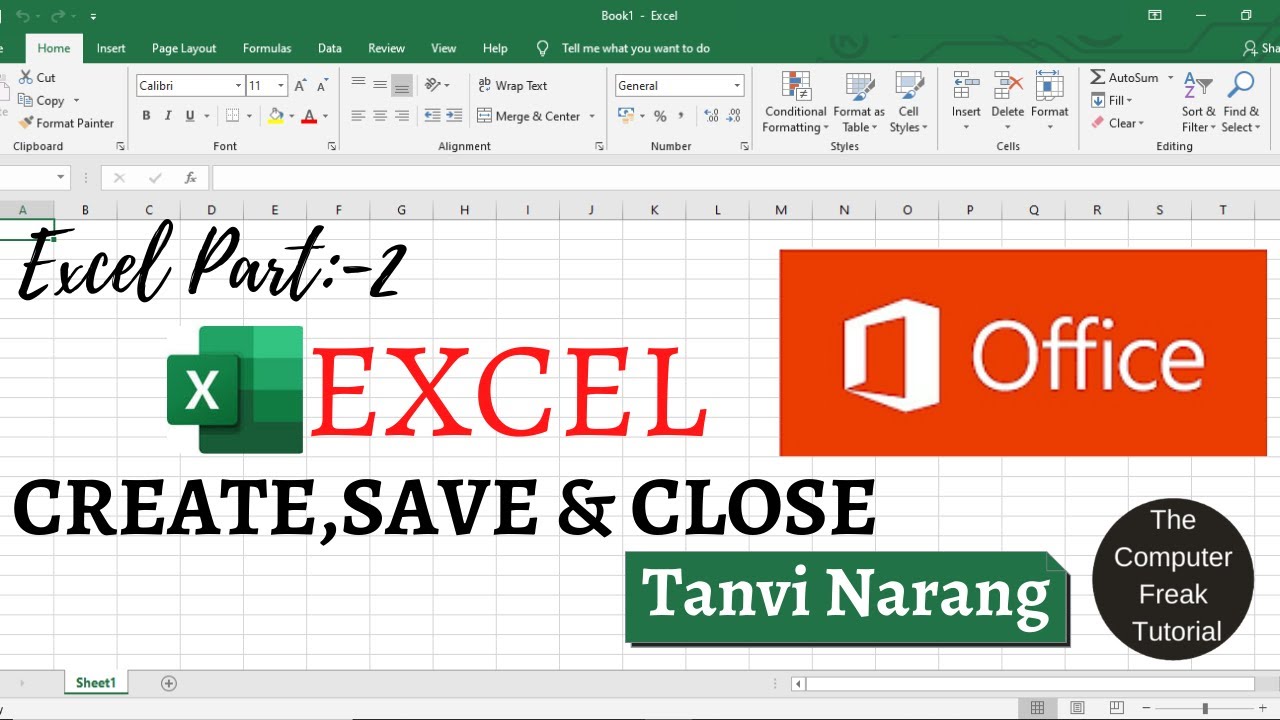Click the zoom slider handle in status bar
Viewport: 1280px width, 720px height.
click(1205, 708)
